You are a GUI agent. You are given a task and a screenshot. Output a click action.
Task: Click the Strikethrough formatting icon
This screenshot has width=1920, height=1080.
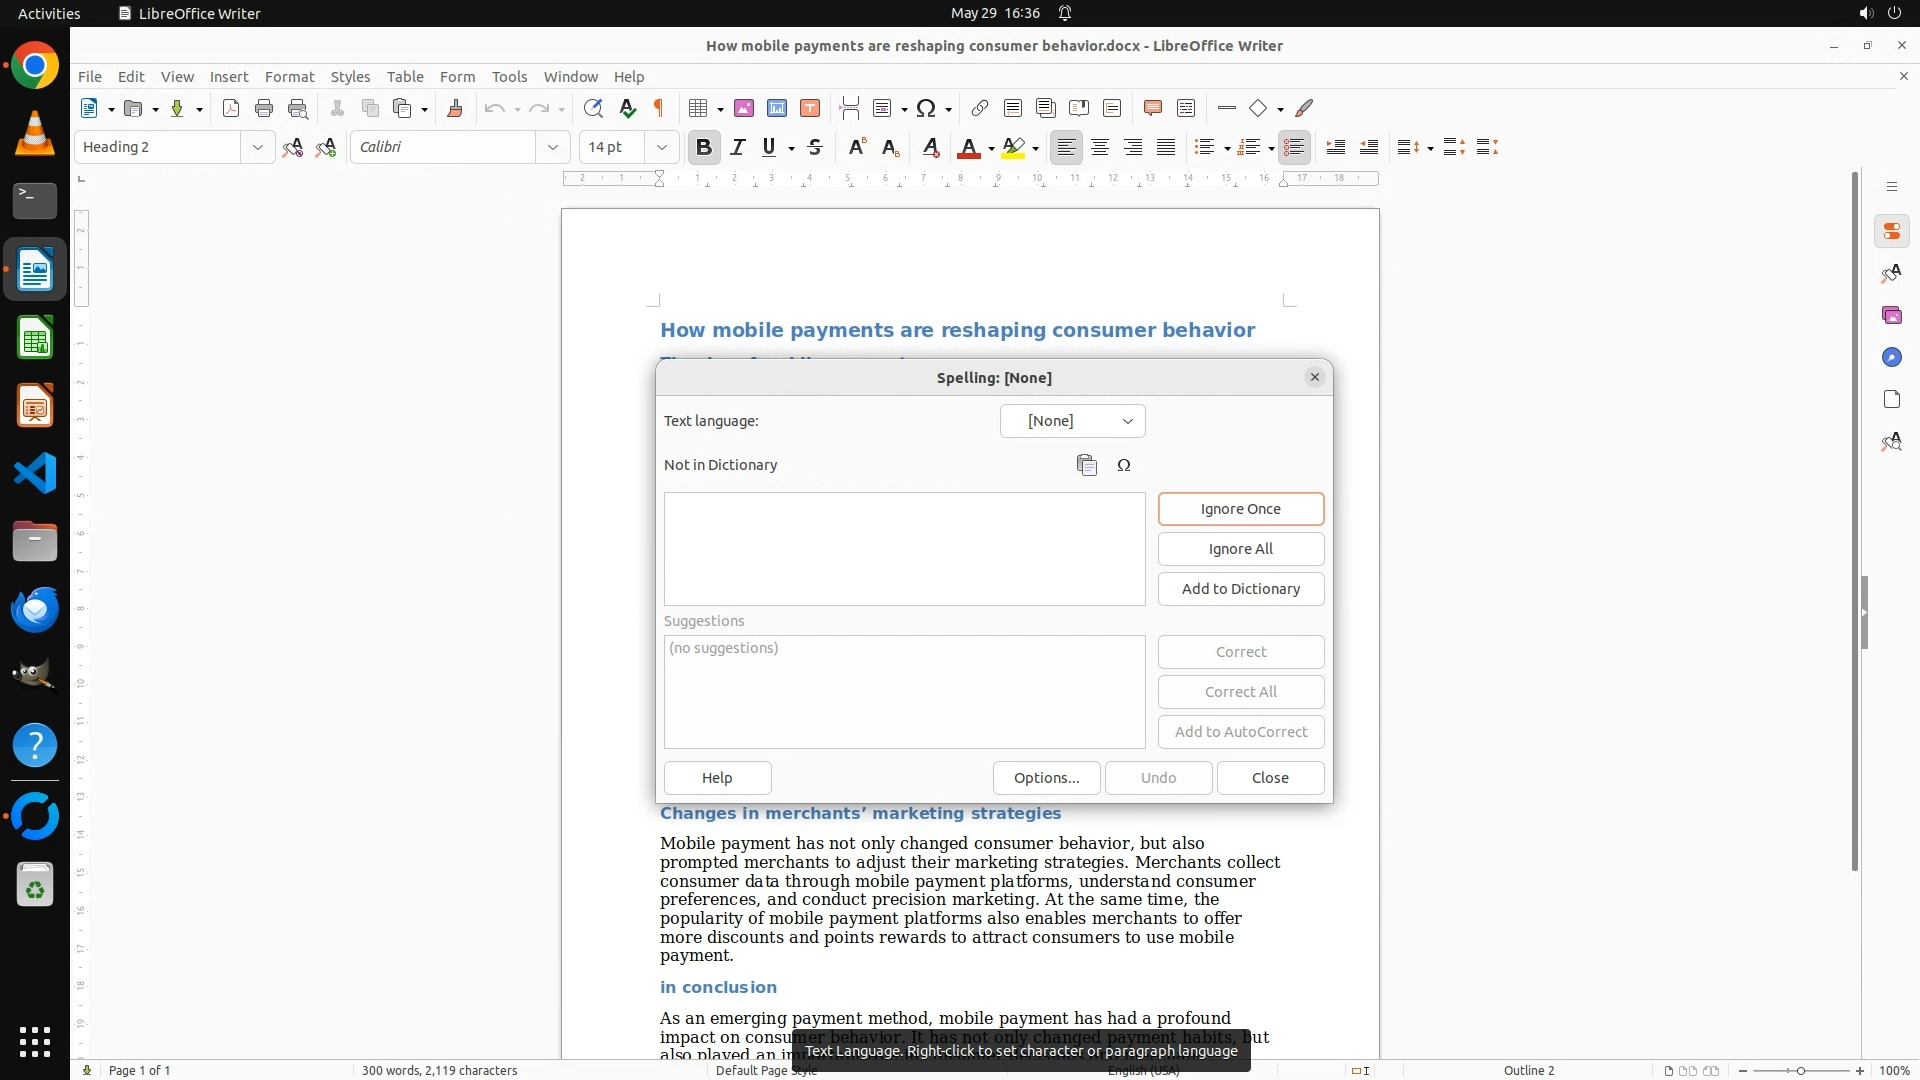pos(815,147)
